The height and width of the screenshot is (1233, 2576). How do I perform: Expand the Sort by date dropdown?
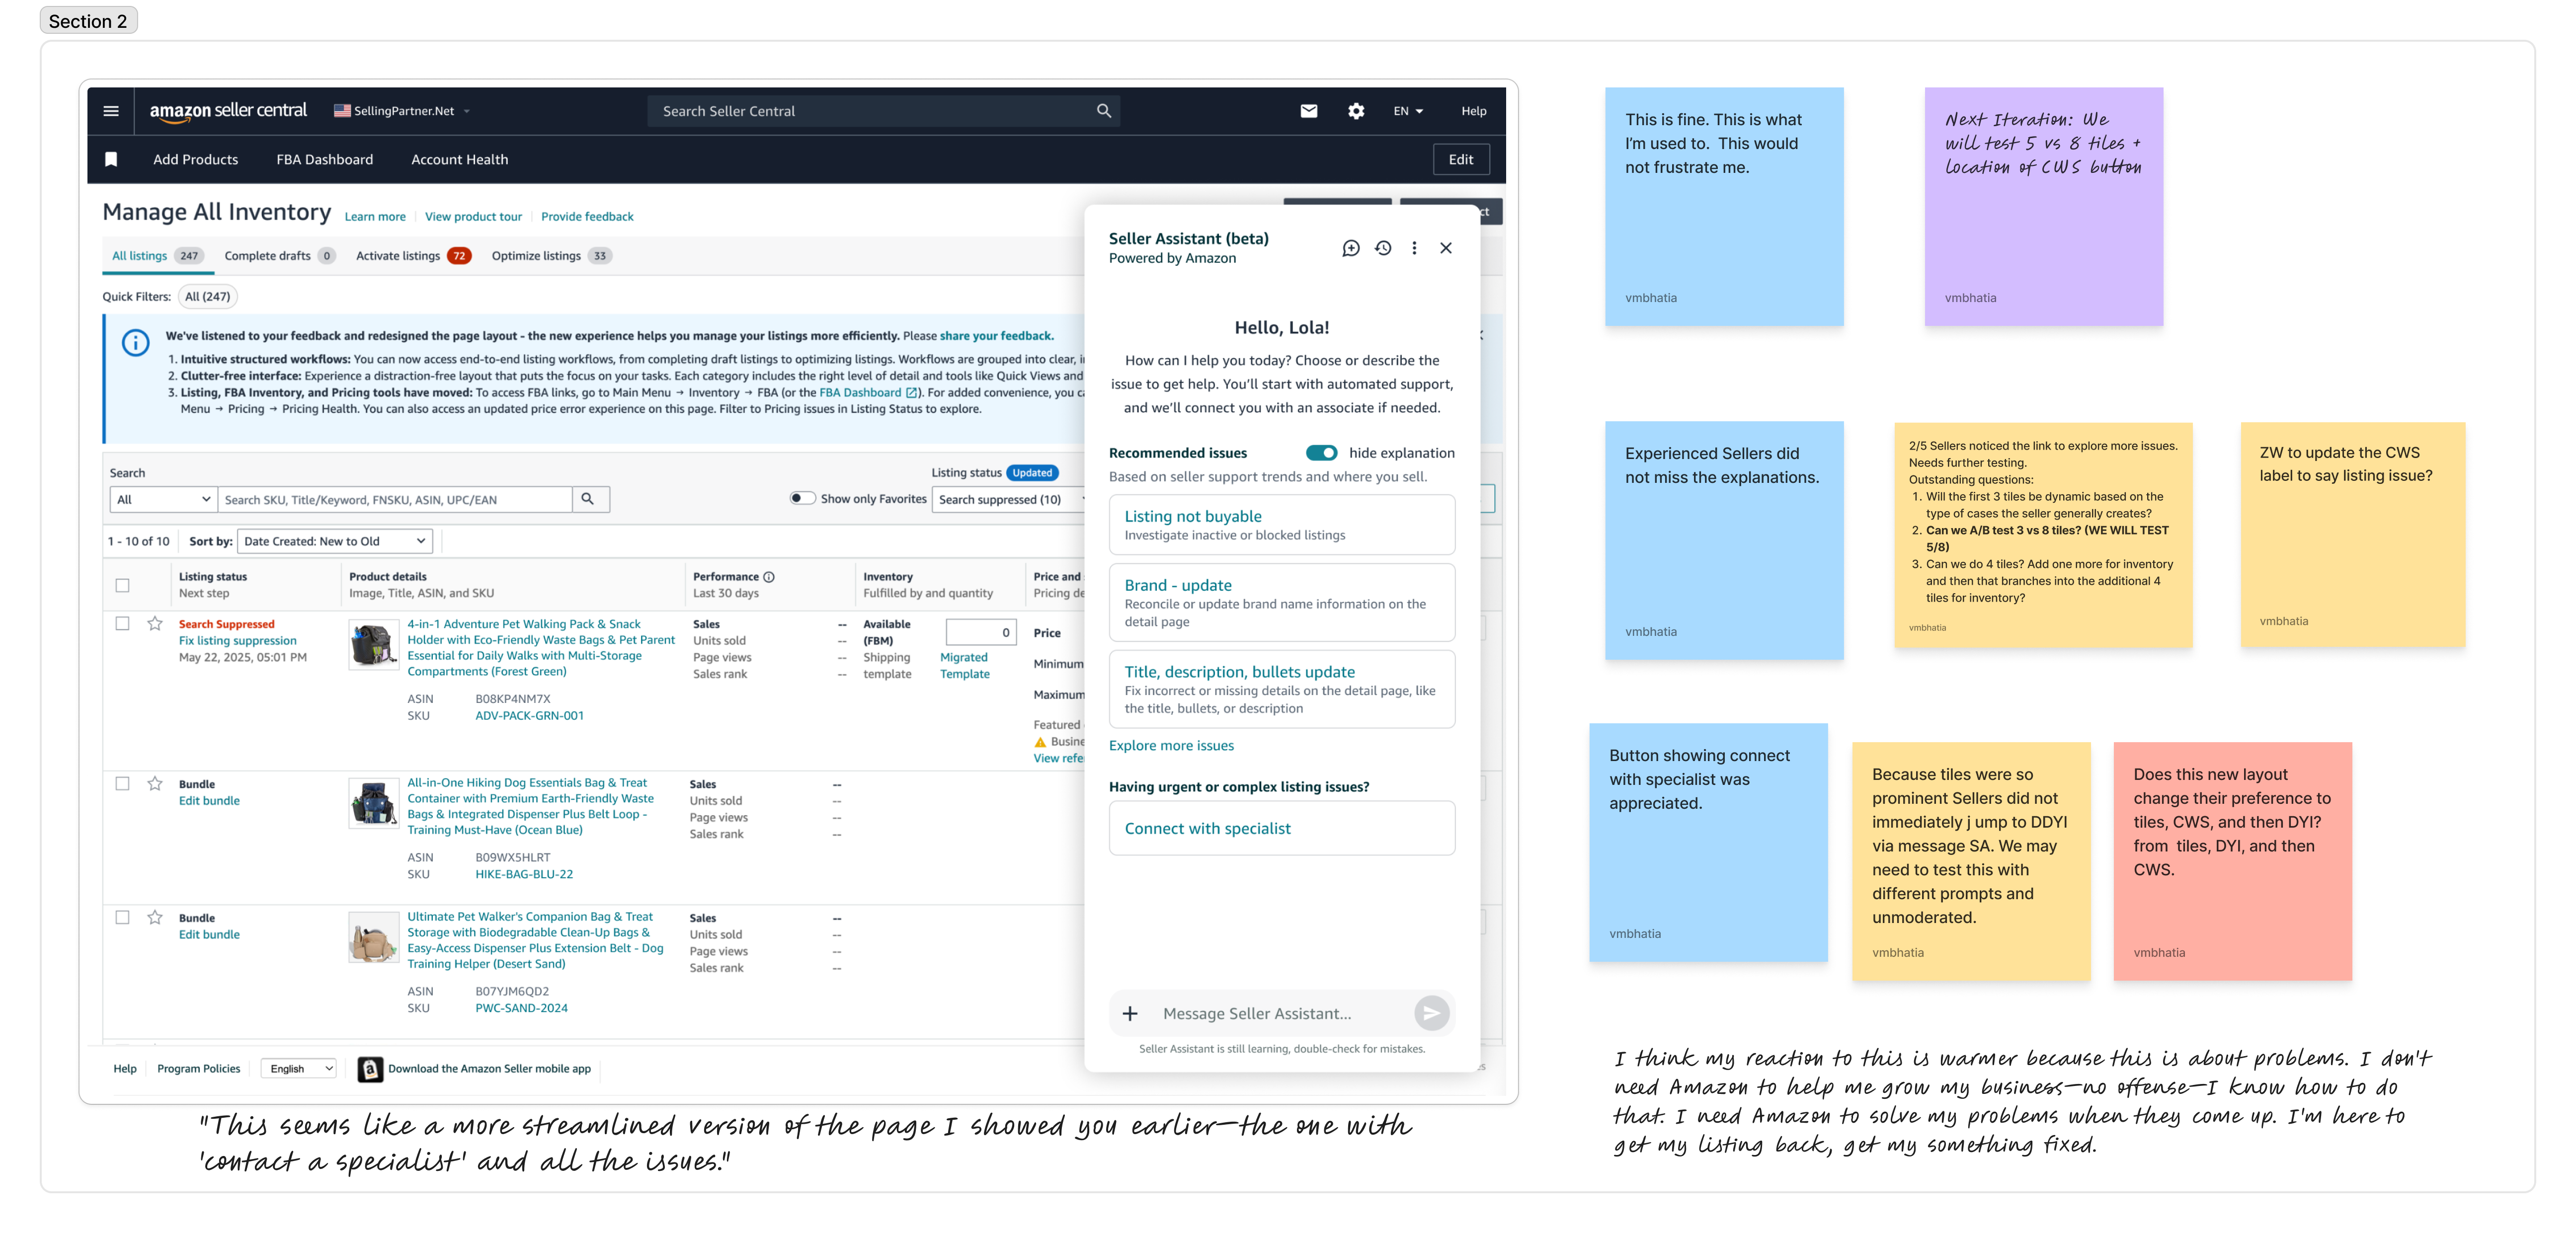coord(335,541)
